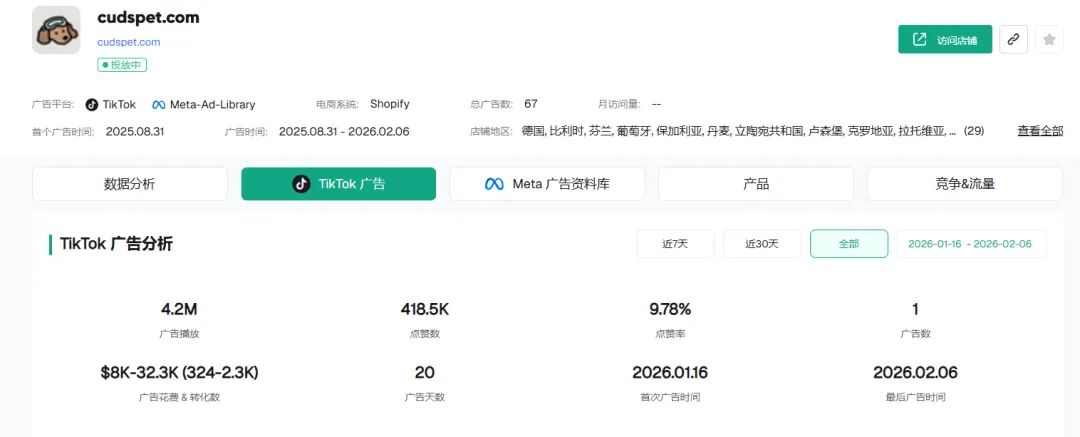Switch to the 产品 tab
The height and width of the screenshot is (437, 1080).
(756, 184)
